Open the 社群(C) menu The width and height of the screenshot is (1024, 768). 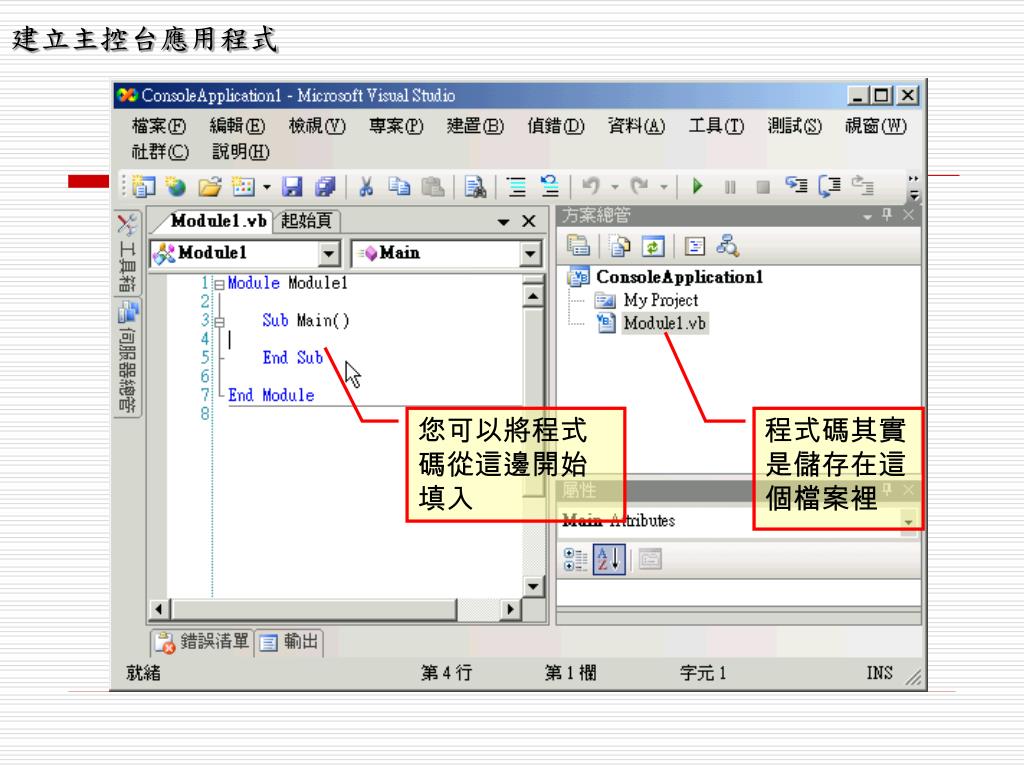point(160,152)
